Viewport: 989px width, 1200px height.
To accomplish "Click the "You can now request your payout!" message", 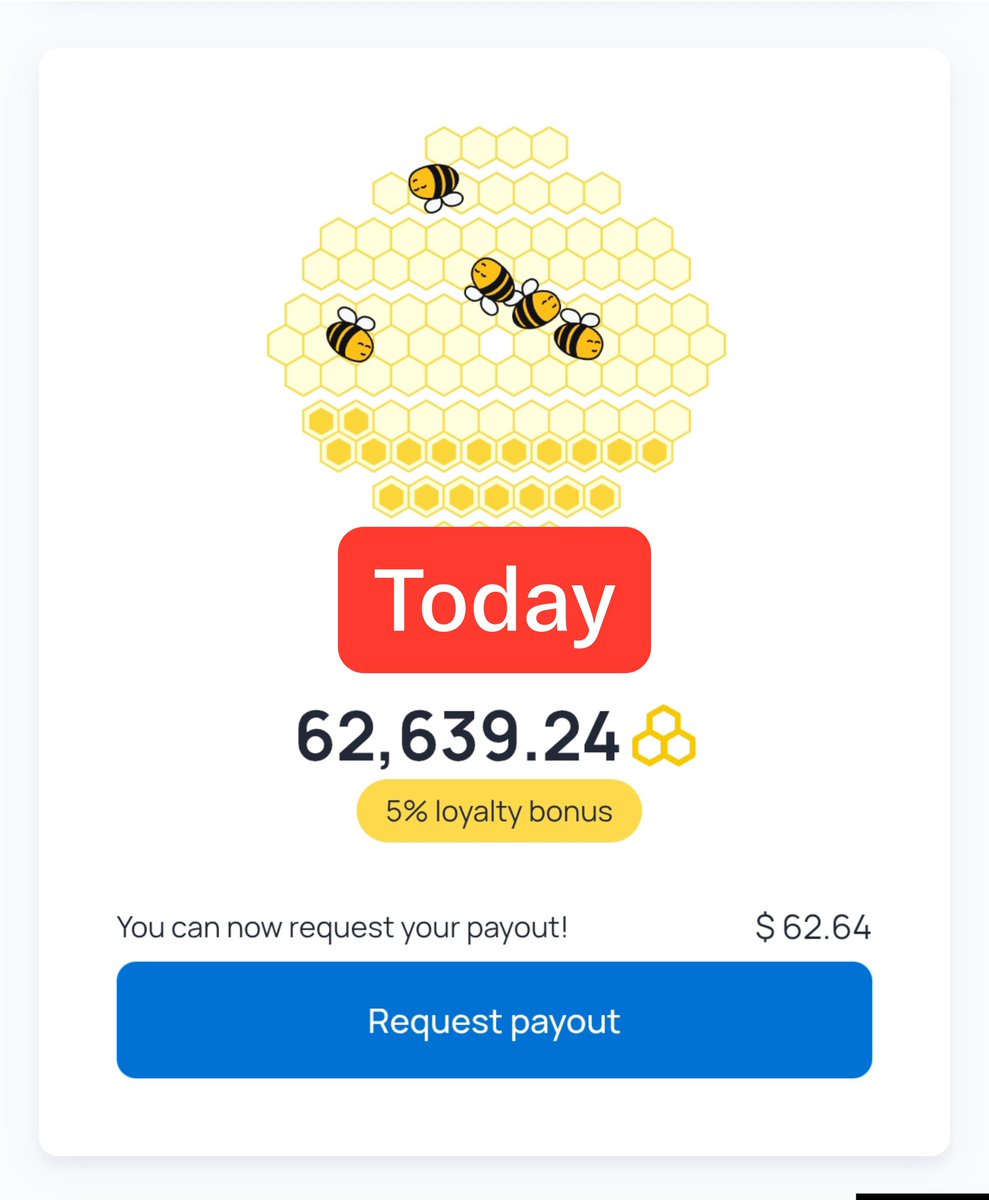I will pyautogui.click(x=342, y=928).
